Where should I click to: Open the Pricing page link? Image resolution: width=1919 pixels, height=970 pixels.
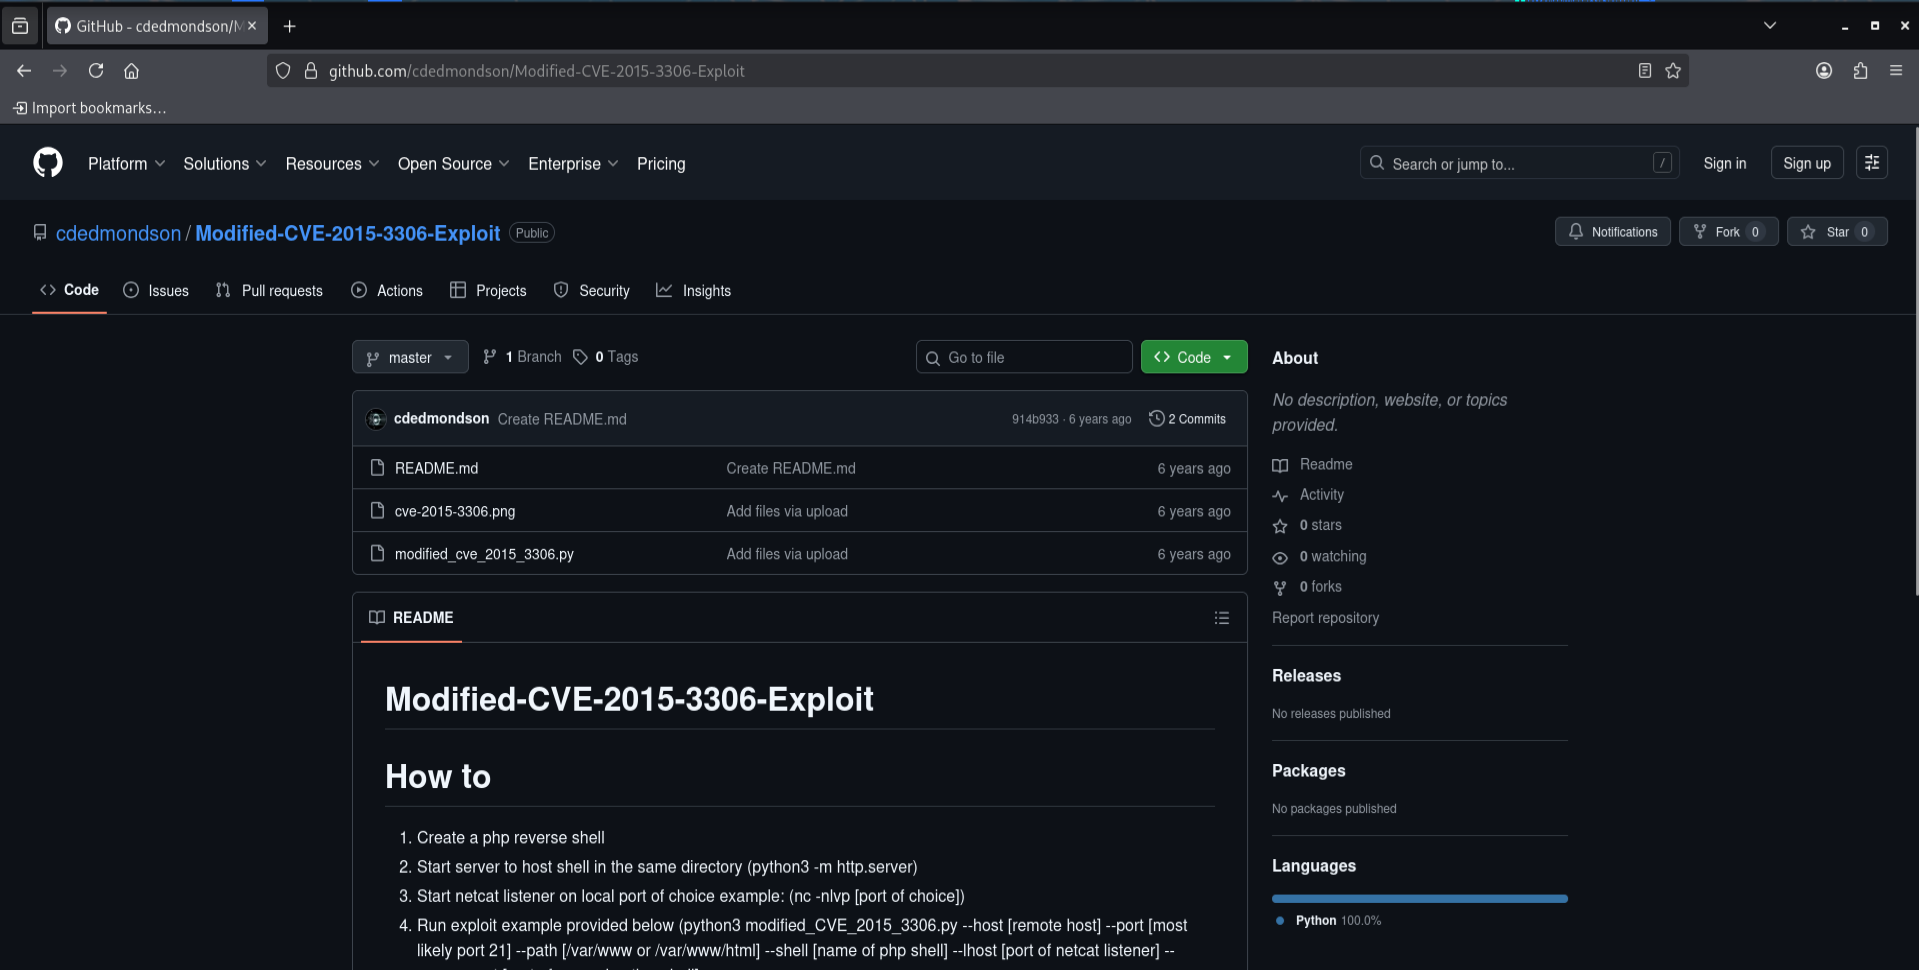coord(661,164)
